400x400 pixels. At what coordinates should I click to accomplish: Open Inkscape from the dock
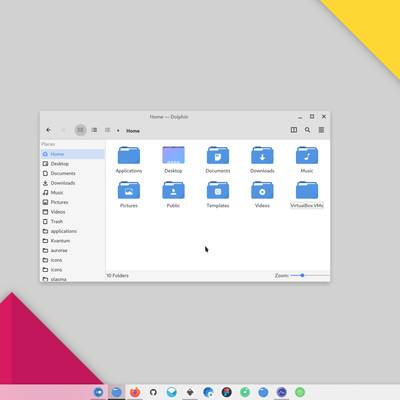click(190, 392)
